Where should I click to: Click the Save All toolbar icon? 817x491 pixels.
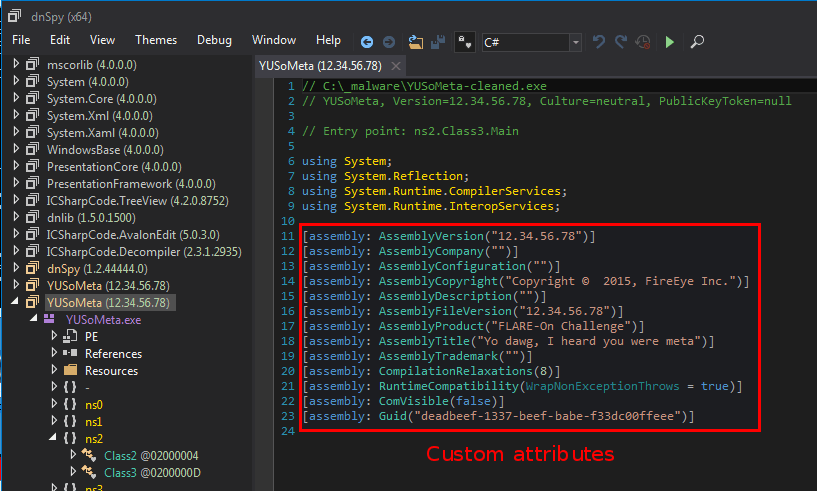point(437,41)
